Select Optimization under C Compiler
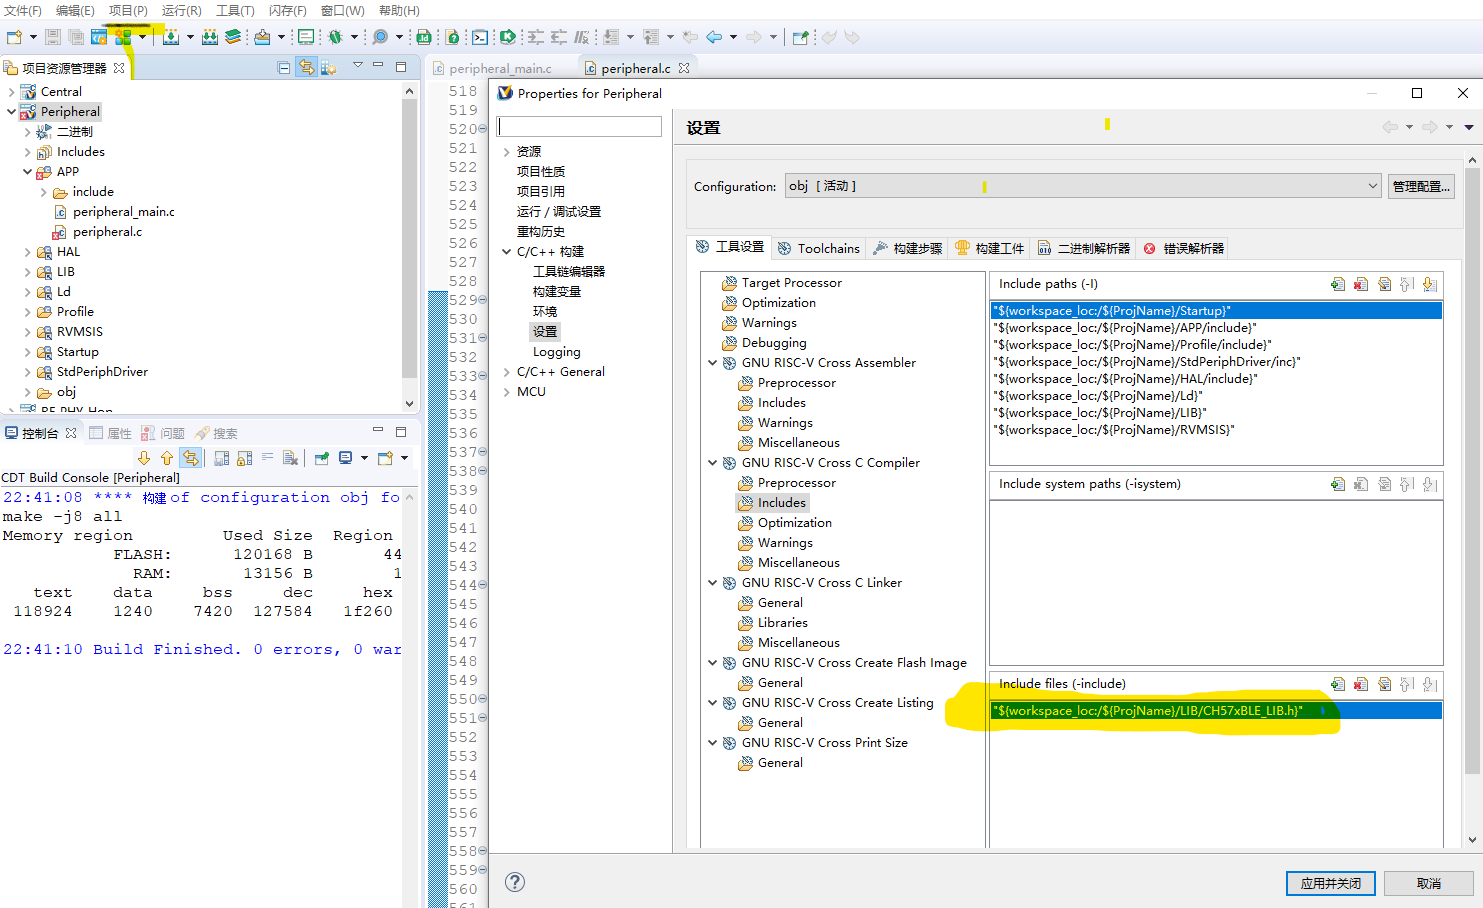Screen dimensions: 1483x908 pyautogui.click(x=795, y=523)
